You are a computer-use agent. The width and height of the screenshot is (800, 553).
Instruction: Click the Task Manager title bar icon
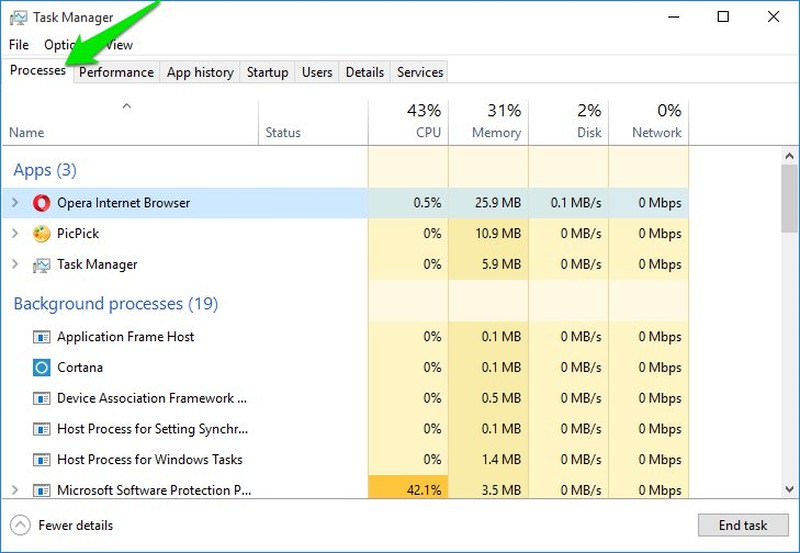coord(18,18)
